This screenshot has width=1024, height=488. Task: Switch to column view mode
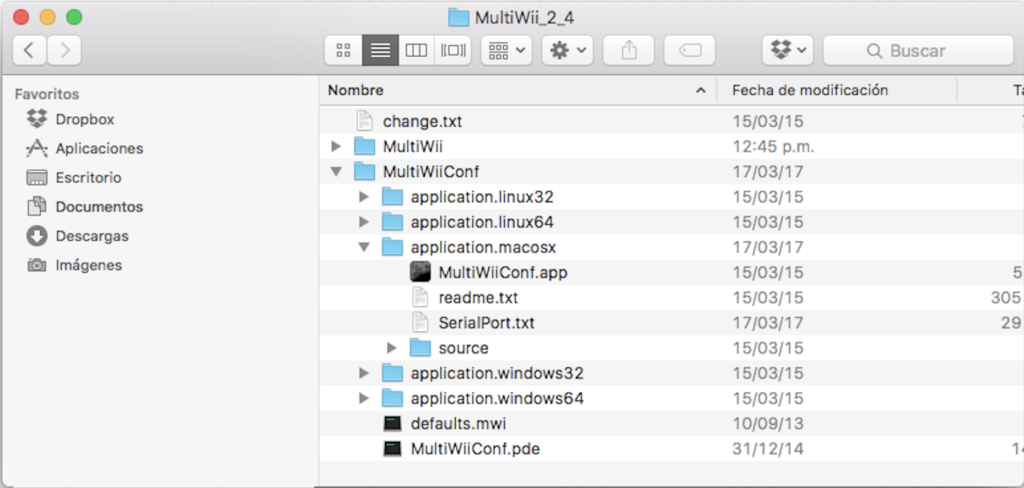pos(415,50)
